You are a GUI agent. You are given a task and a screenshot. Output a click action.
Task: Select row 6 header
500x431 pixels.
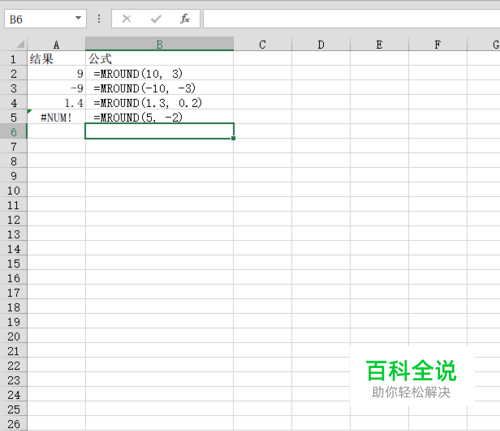[13, 132]
